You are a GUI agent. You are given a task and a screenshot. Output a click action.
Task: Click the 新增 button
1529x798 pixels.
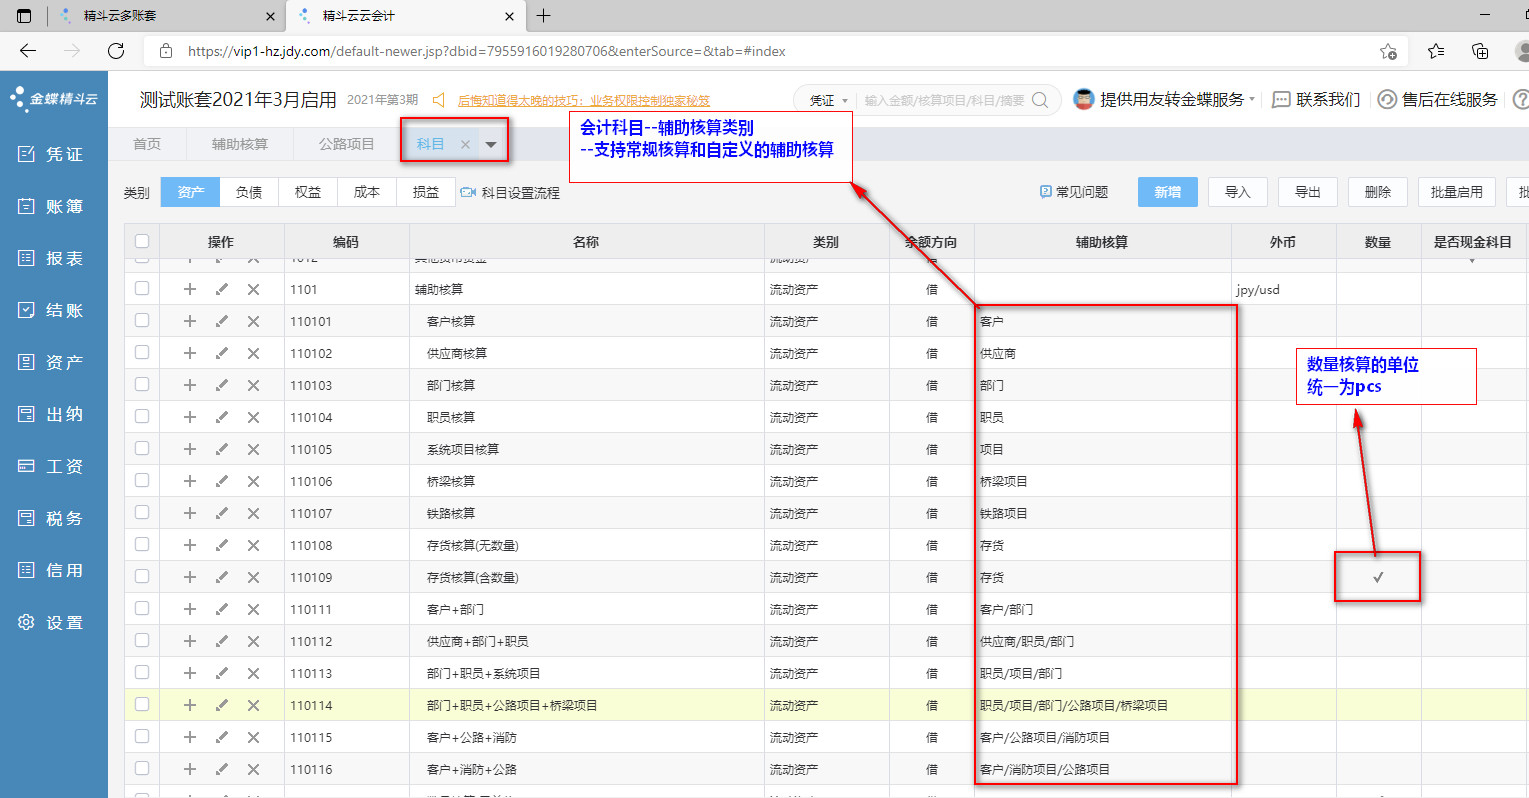(x=1167, y=192)
